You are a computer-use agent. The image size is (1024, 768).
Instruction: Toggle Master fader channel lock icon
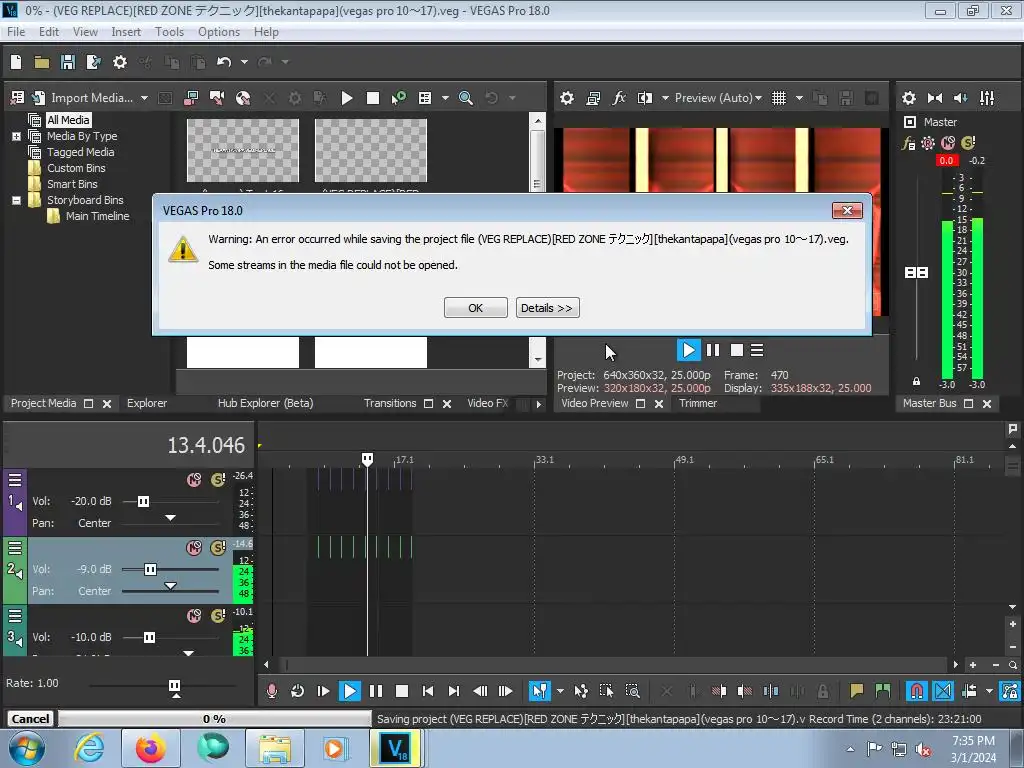pyautogui.click(x=916, y=381)
